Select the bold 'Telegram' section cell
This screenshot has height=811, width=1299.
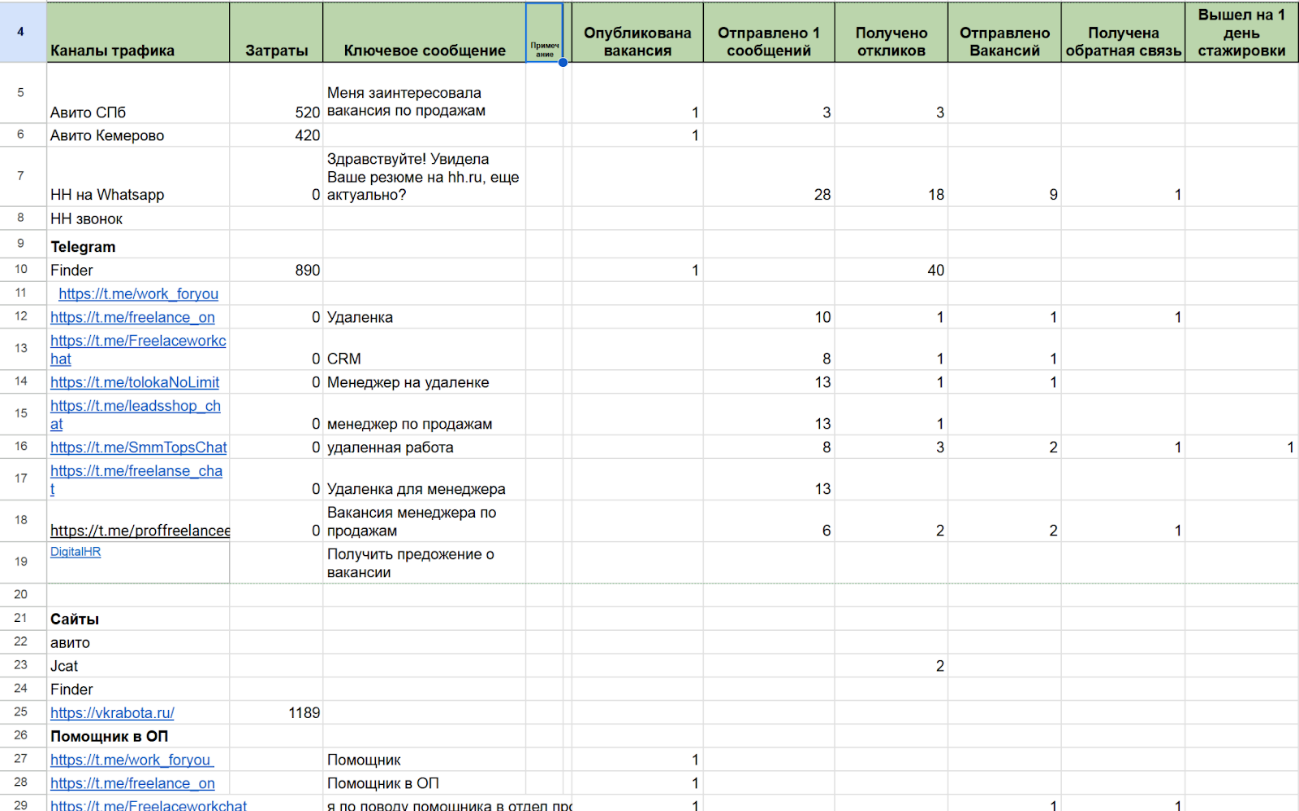pos(138,246)
